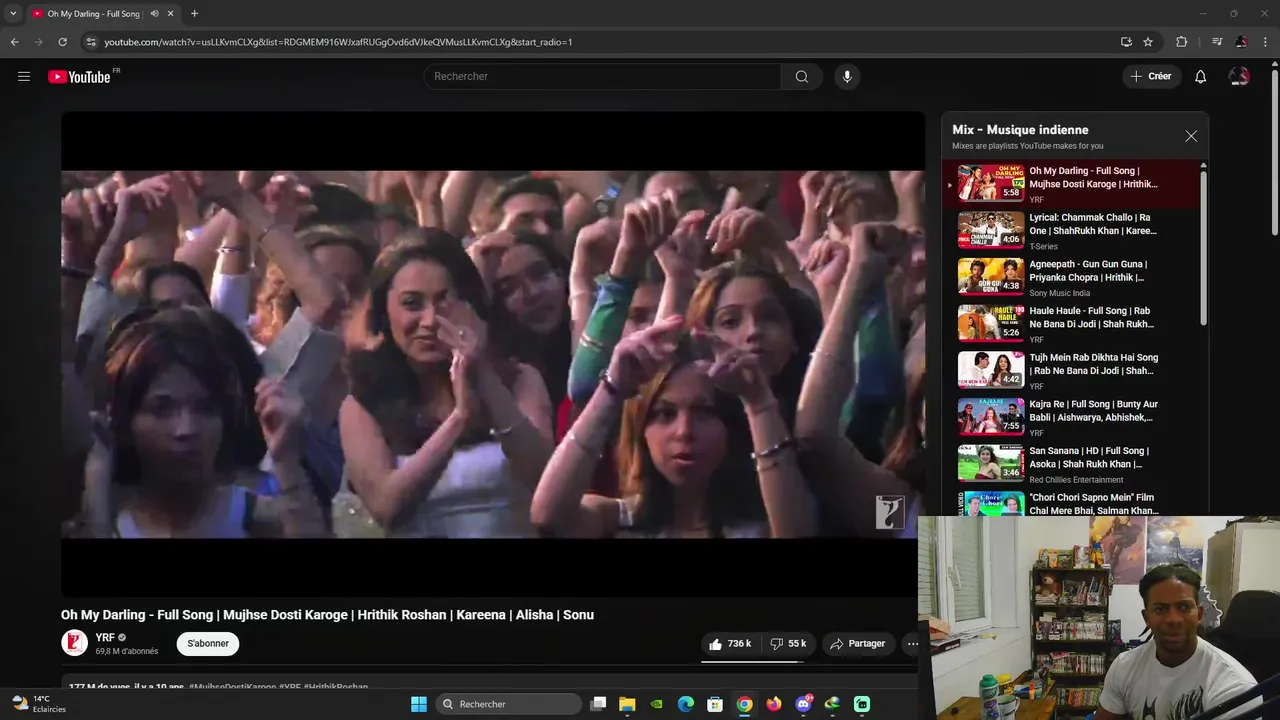Click the Oh My Darling video title
Viewport: 1280px width, 720px height.
pos(327,615)
